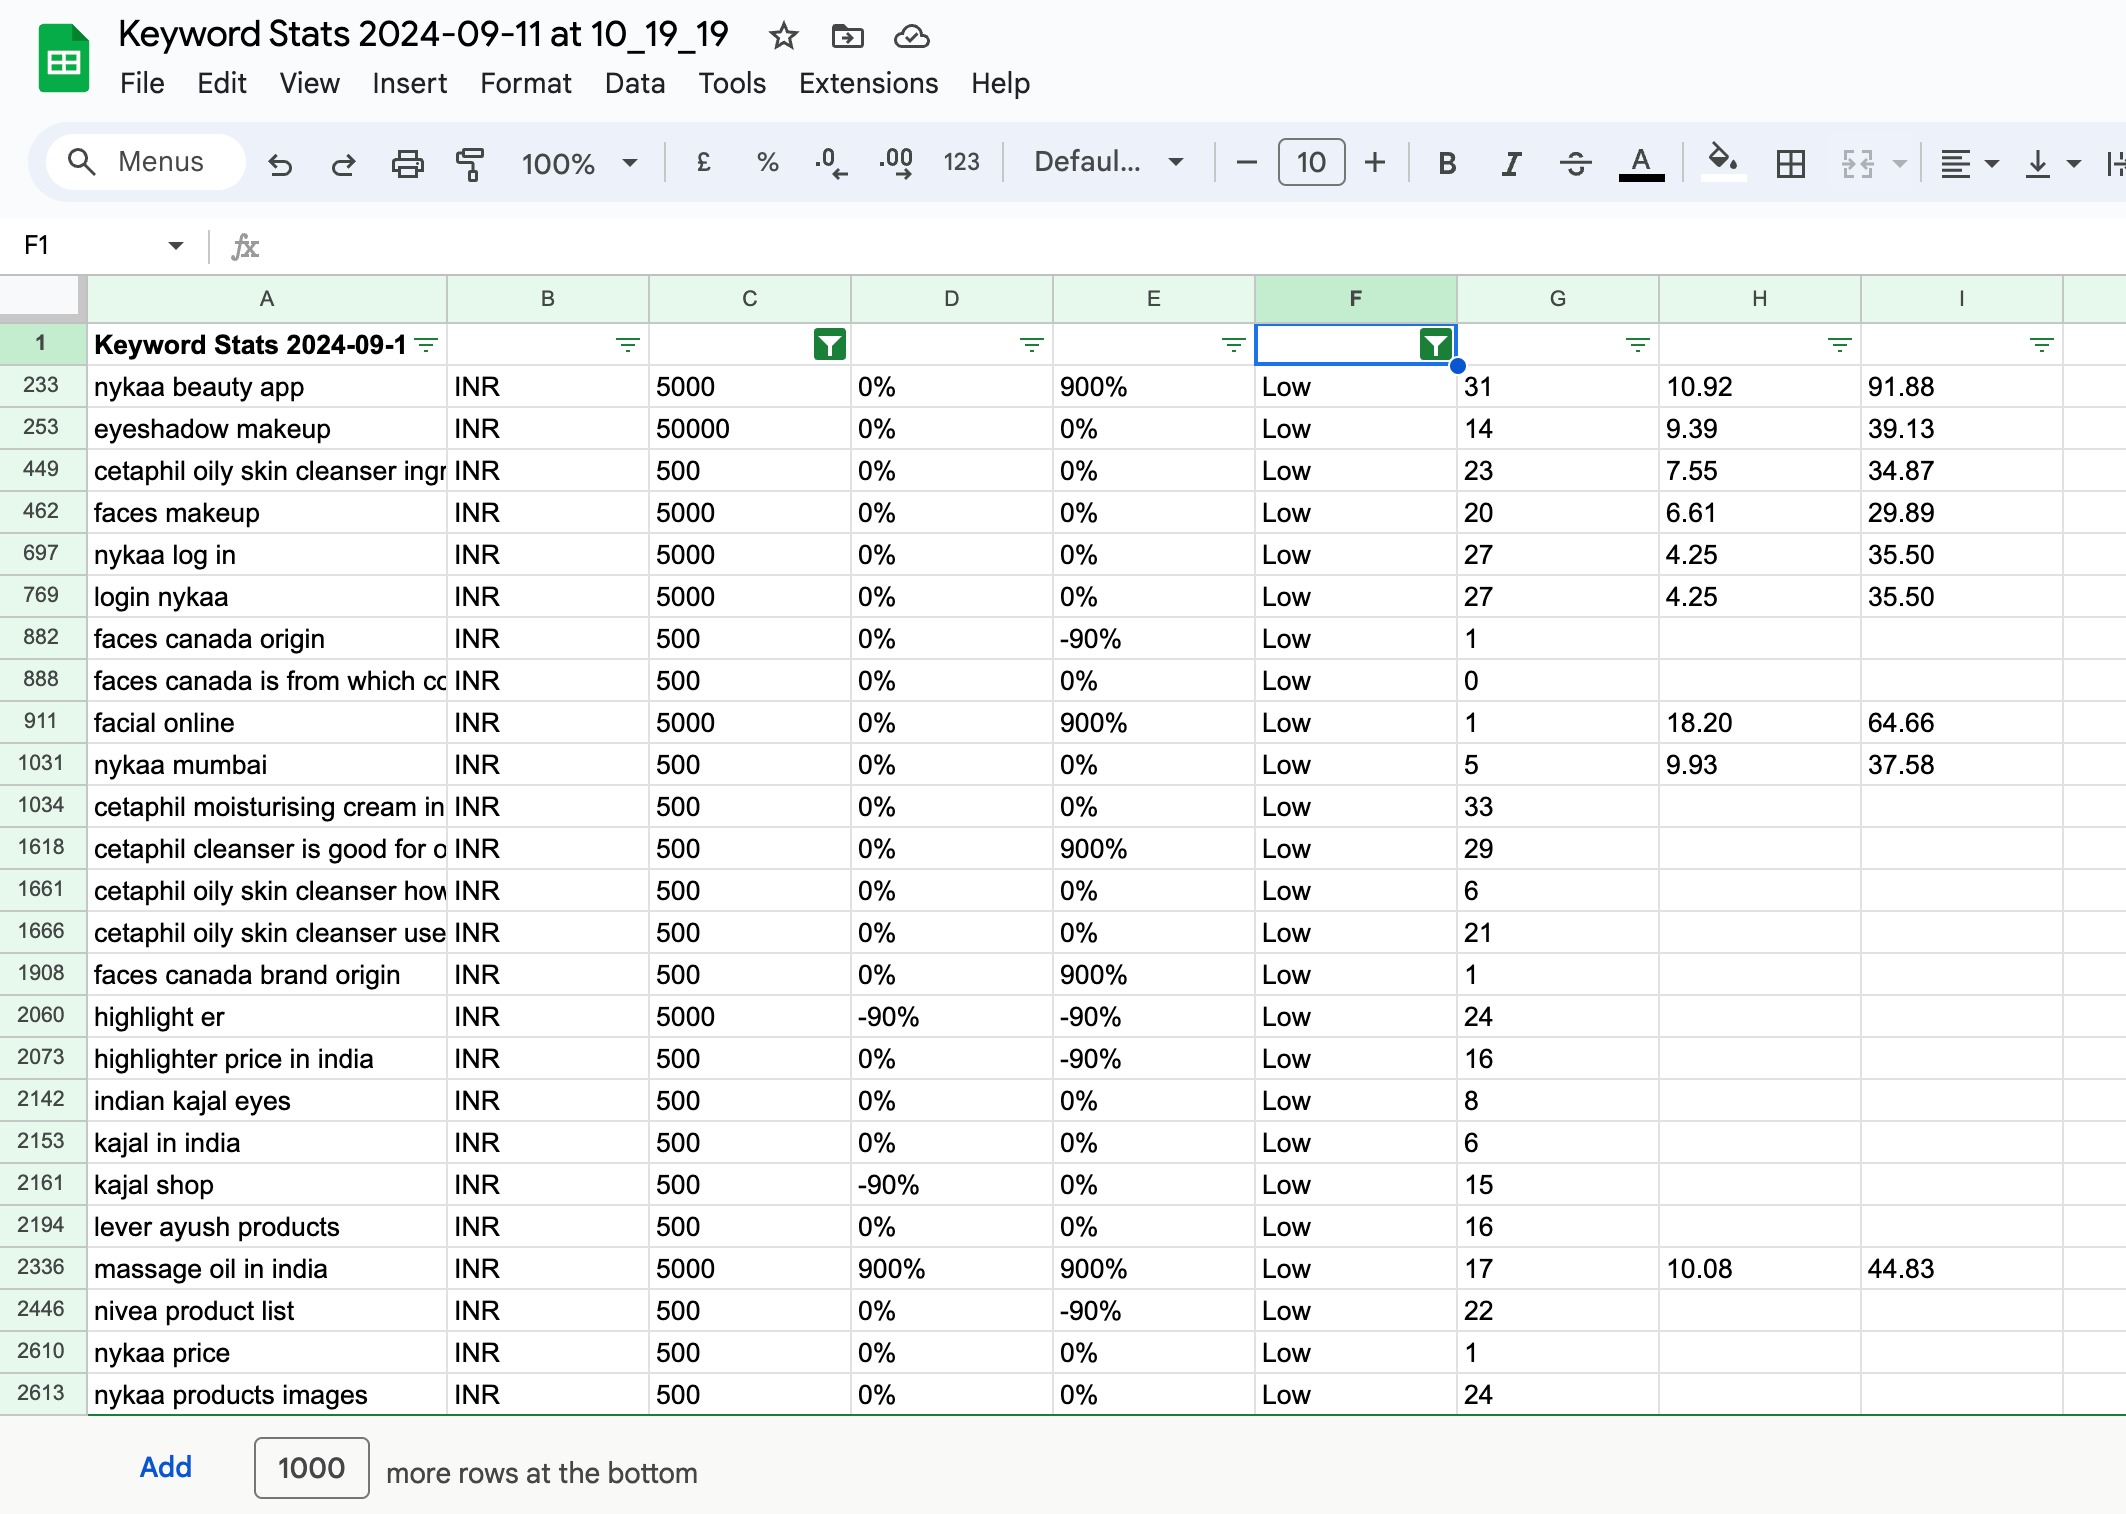Star this spreadsheet
This screenshot has width=2126, height=1514.
click(783, 37)
